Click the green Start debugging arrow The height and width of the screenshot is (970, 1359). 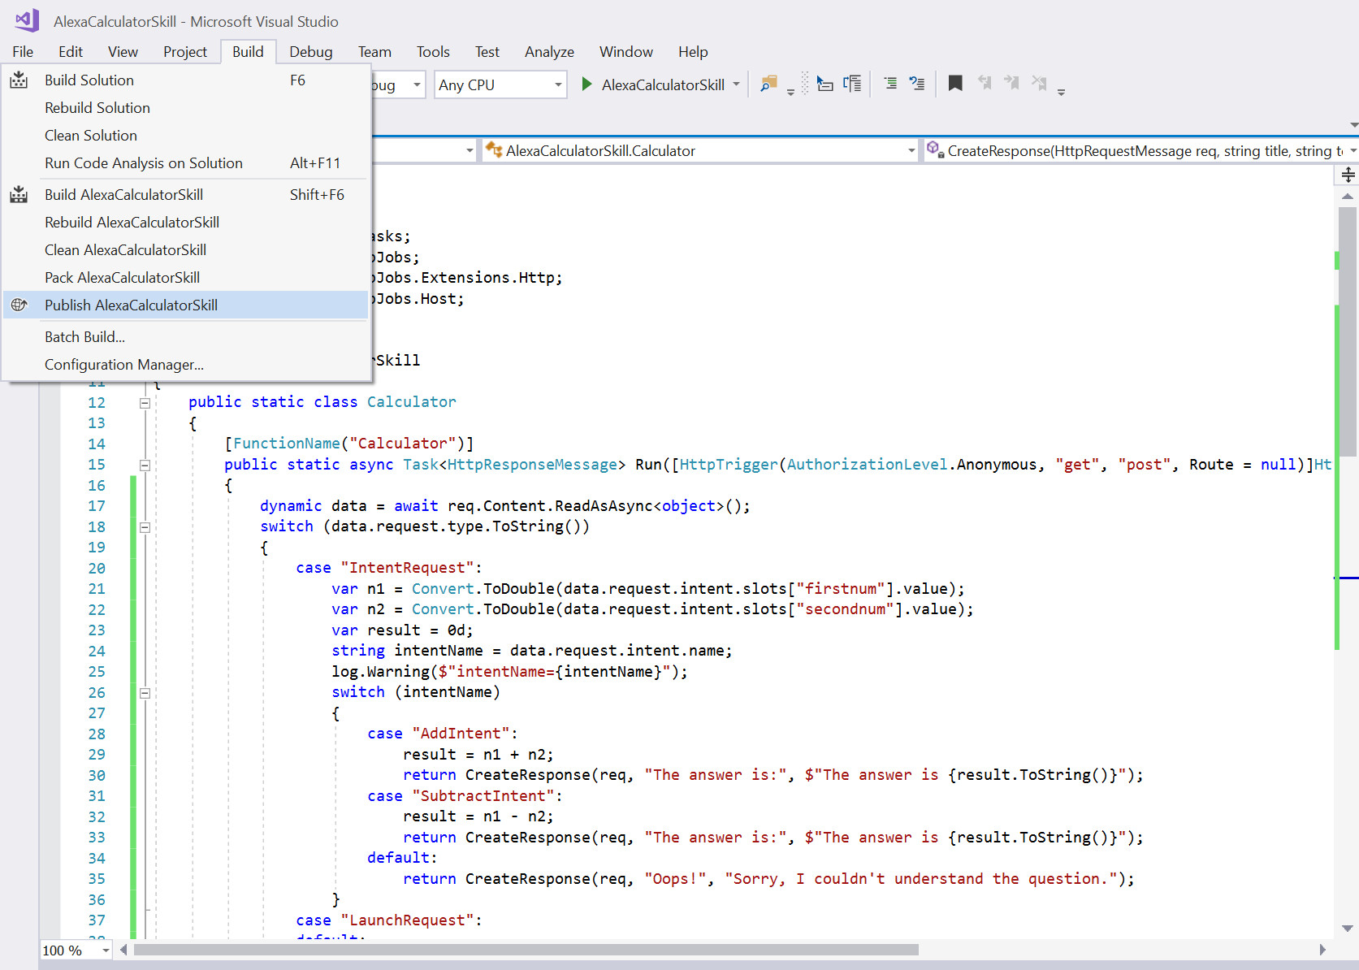[587, 85]
